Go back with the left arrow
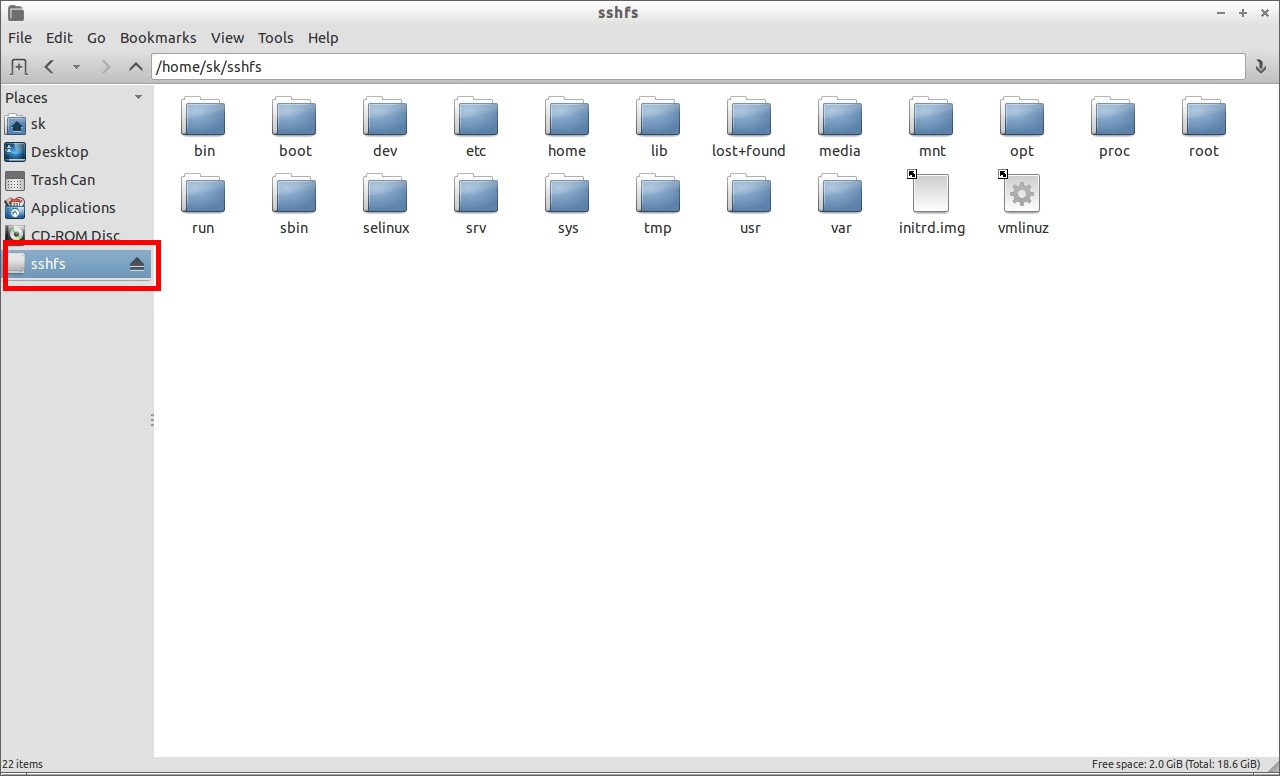Image resolution: width=1280 pixels, height=776 pixels. [48, 67]
